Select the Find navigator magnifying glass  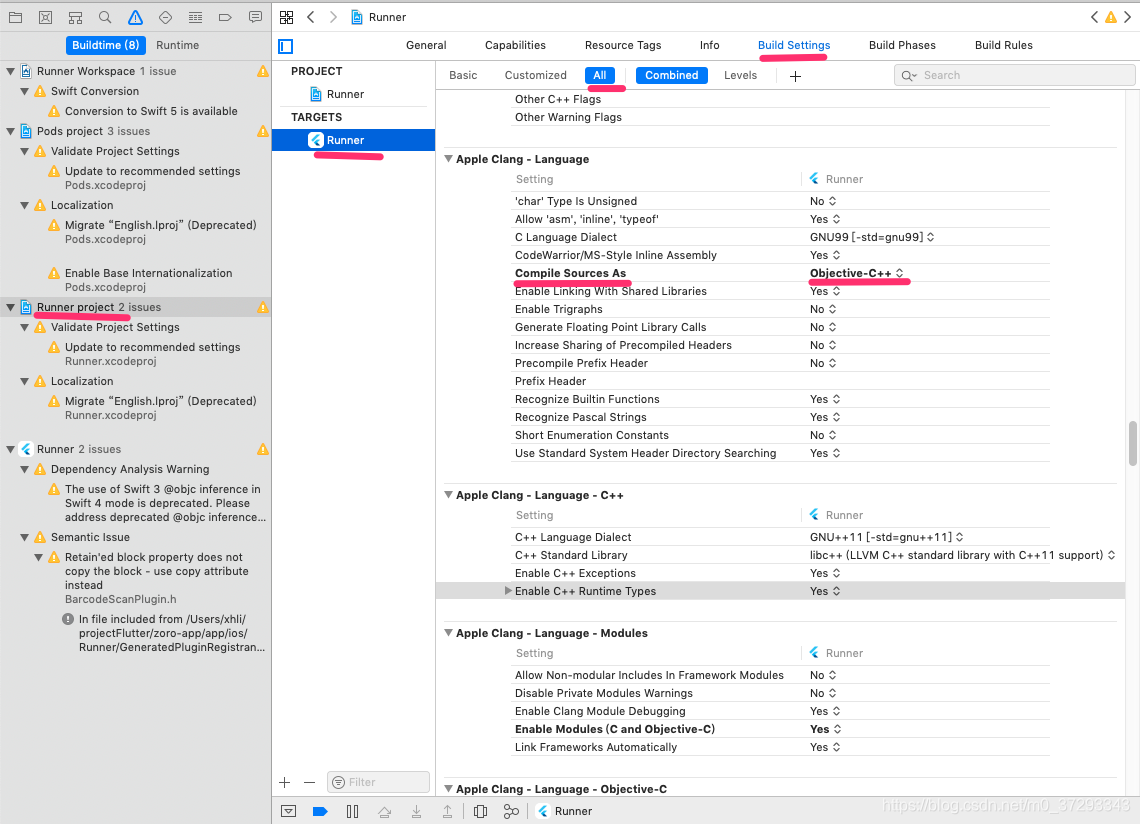(105, 17)
